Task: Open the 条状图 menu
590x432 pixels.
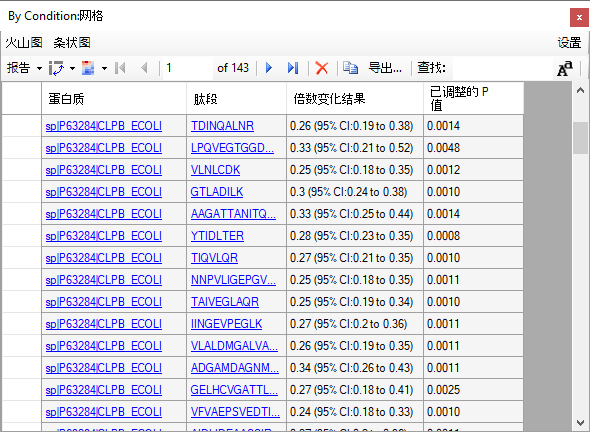Action: click(x=72, y=43)
